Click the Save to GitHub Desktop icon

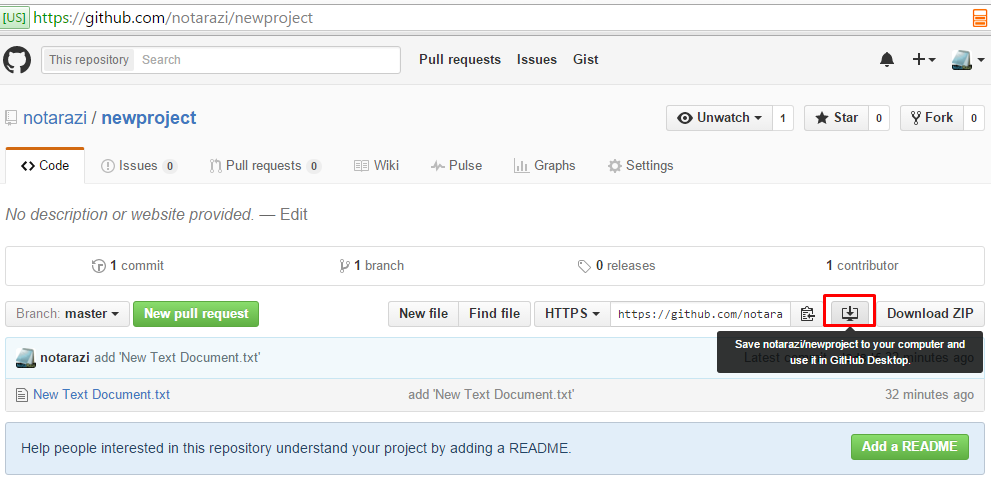click(x=849, y=313)
